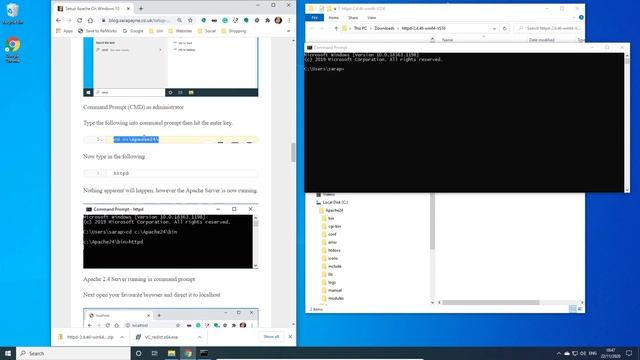
Task: Open Chrome home page button
Action: click(90, 20)
